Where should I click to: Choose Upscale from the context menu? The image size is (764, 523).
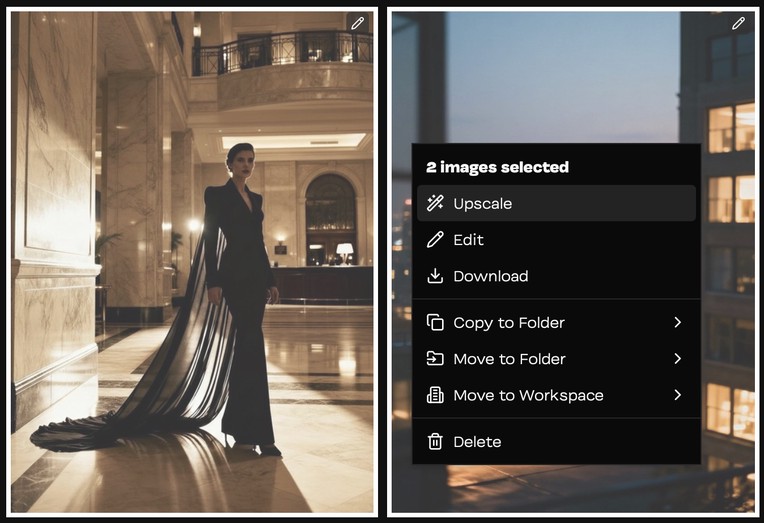(556, 203)
